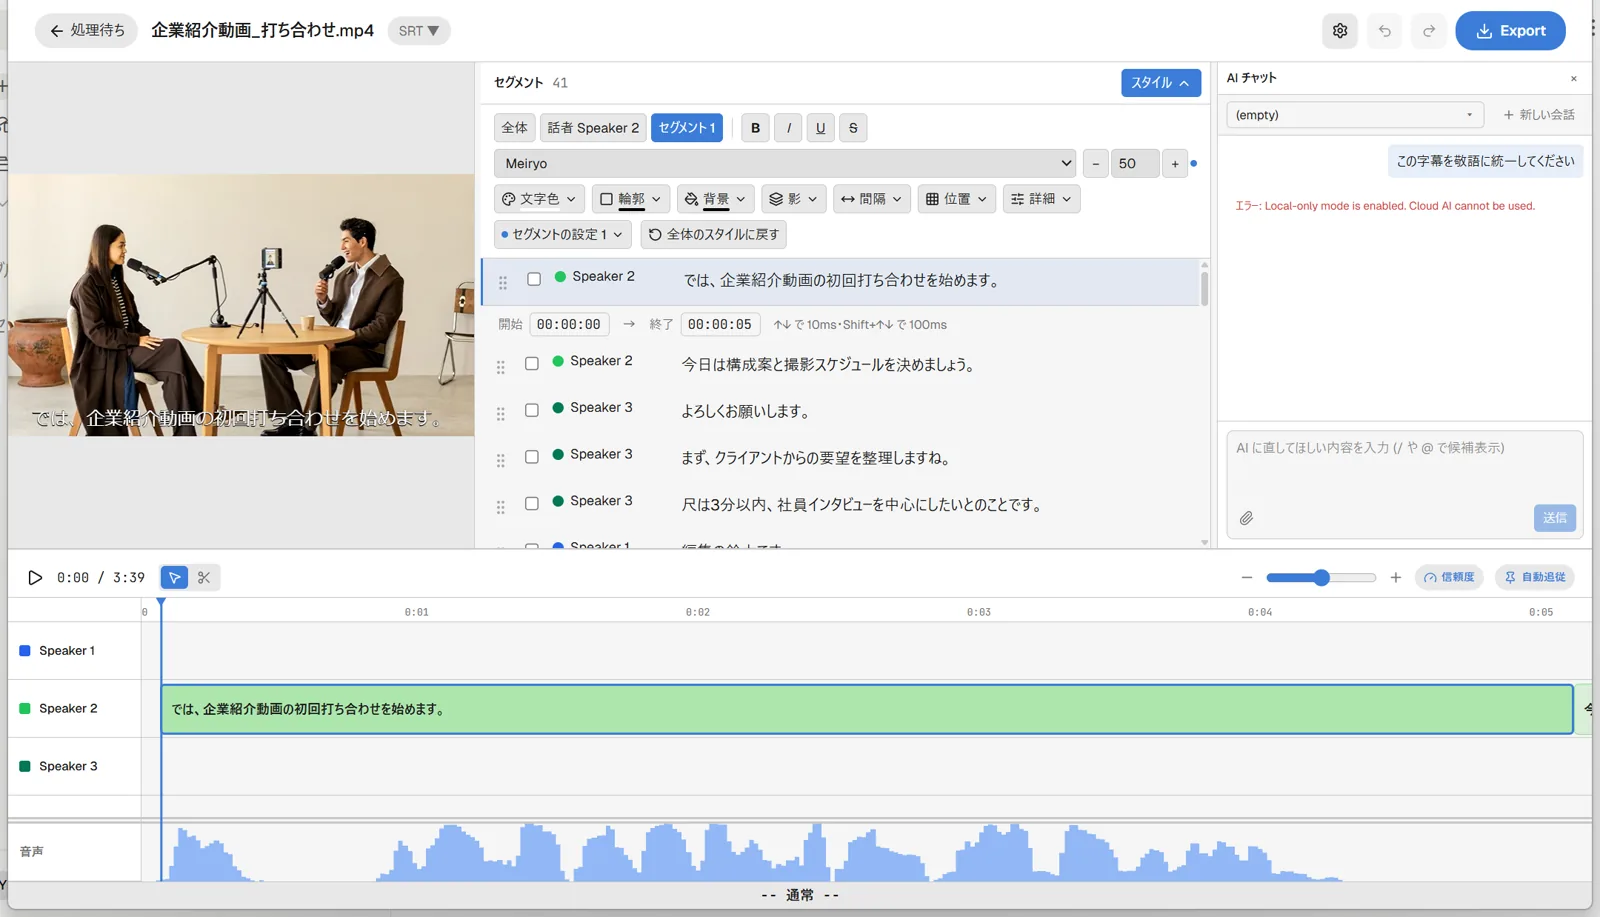Click 全体のスタイルに戻す reset button

pos(714,234)
